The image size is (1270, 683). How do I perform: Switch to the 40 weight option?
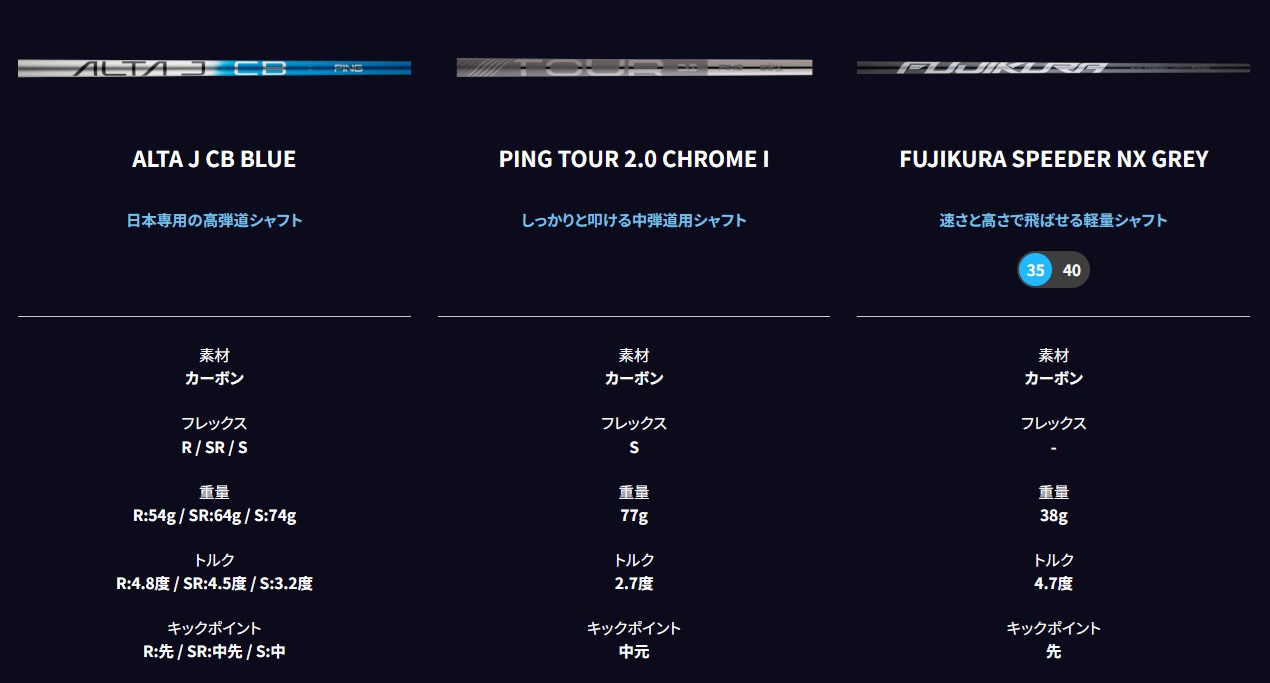pos(1071,270)
